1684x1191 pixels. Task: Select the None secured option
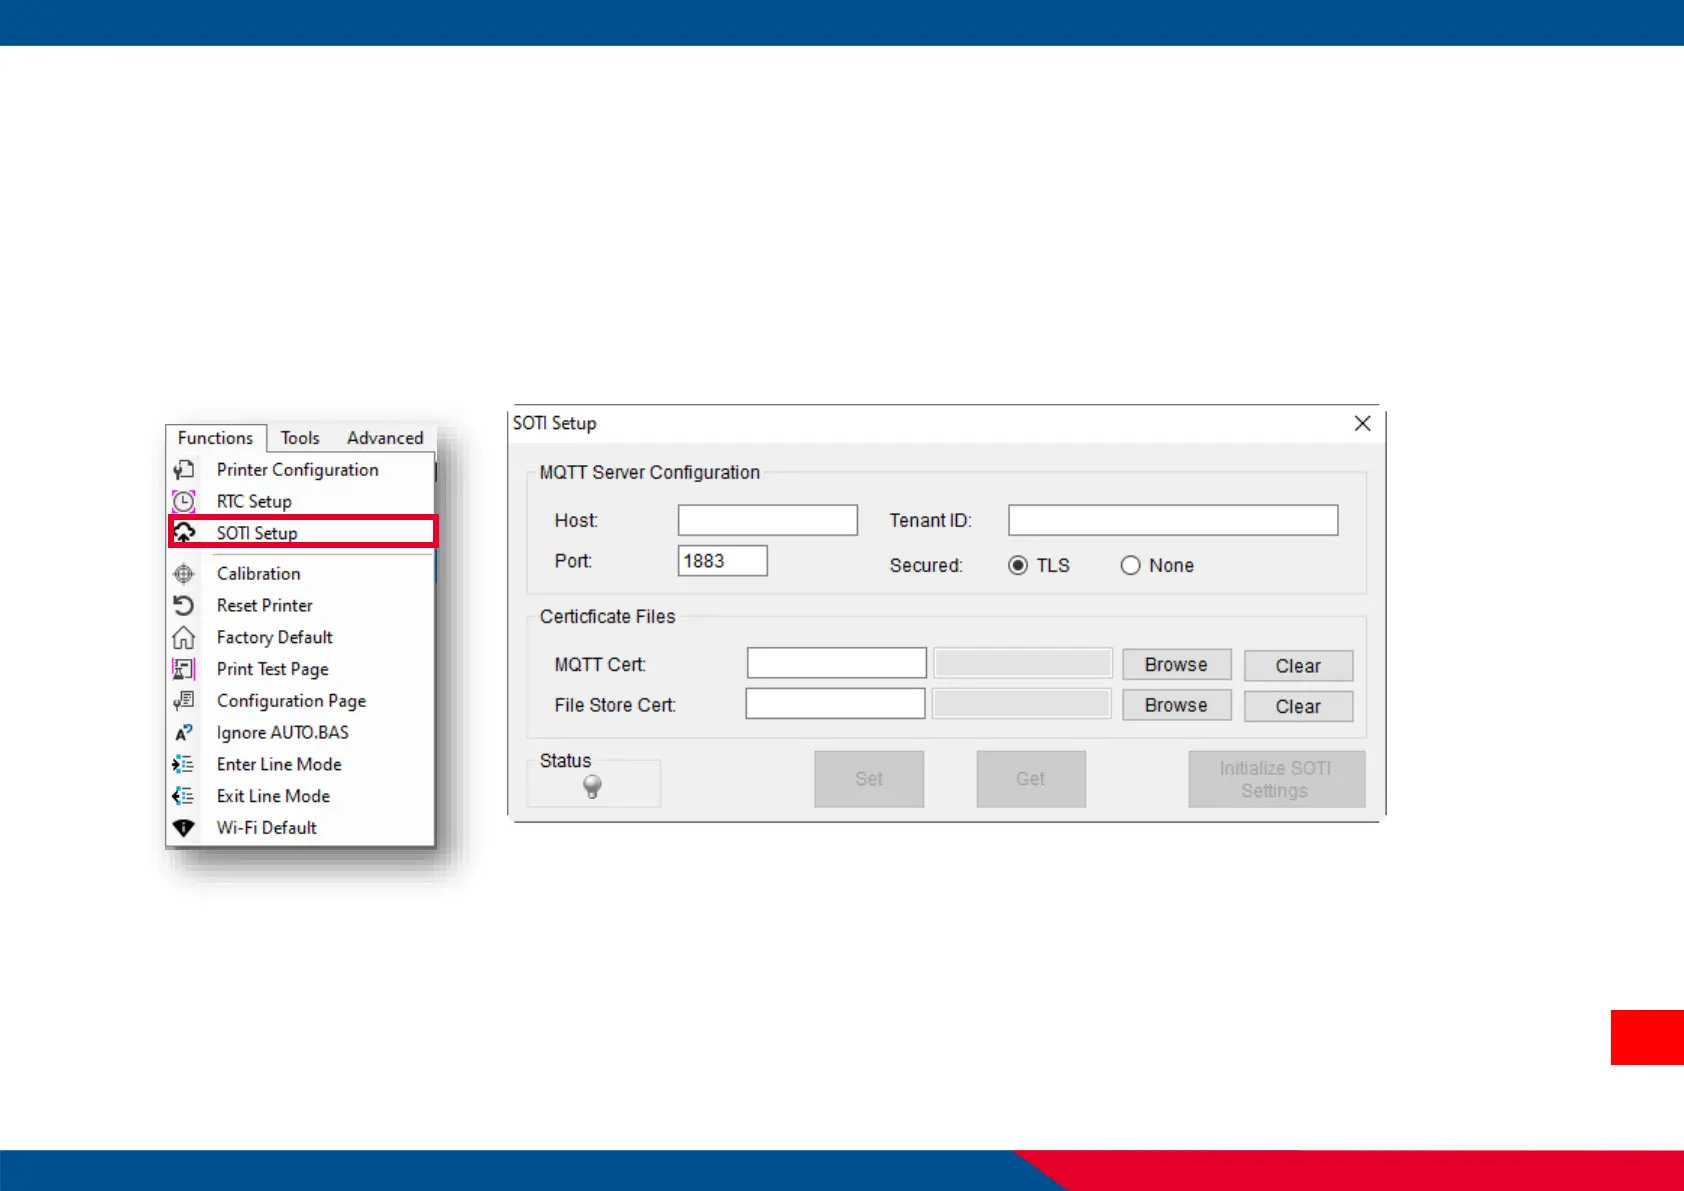pyautogui.click(x=1131, y=565)
